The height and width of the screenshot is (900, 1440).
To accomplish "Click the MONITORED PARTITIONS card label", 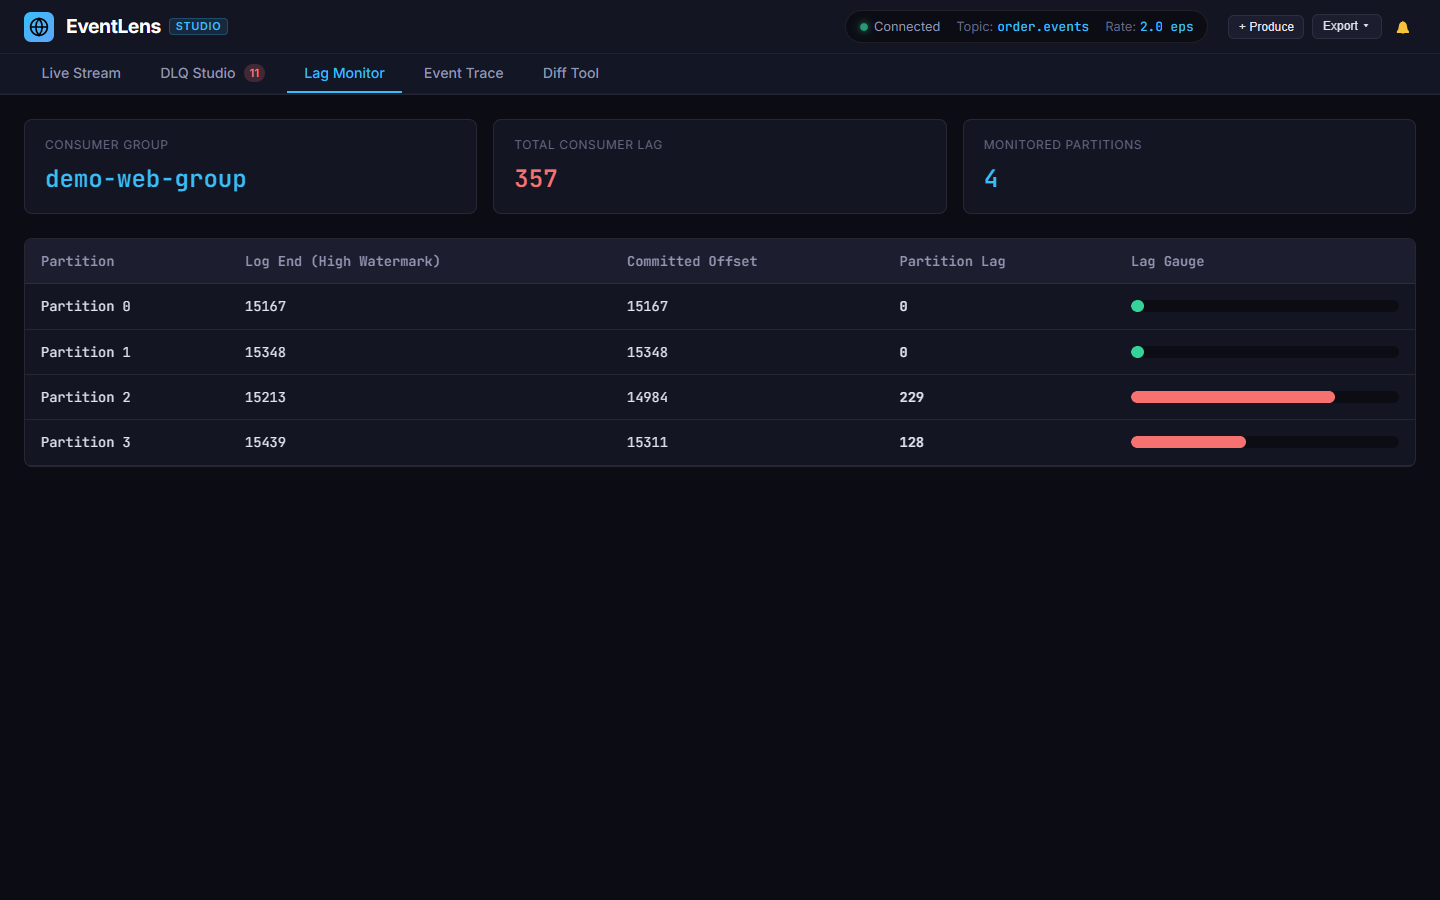I will (1062, 145).
